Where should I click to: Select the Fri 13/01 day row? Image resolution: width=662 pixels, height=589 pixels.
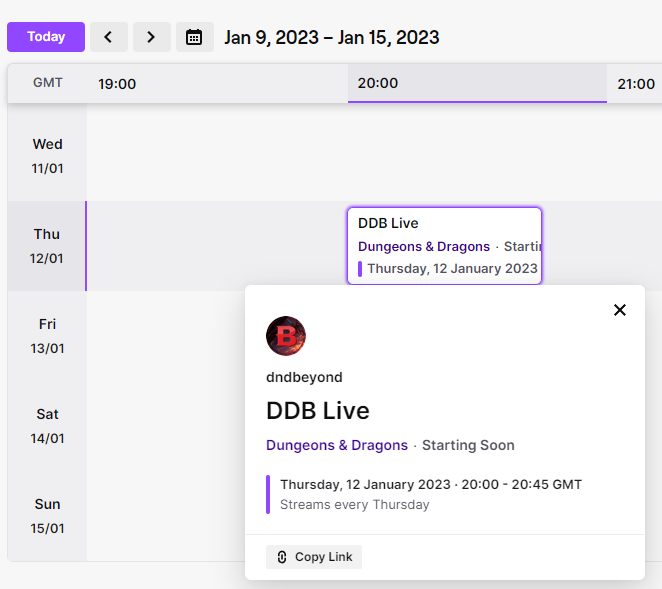pyautogui.click(x=47, y=336)
